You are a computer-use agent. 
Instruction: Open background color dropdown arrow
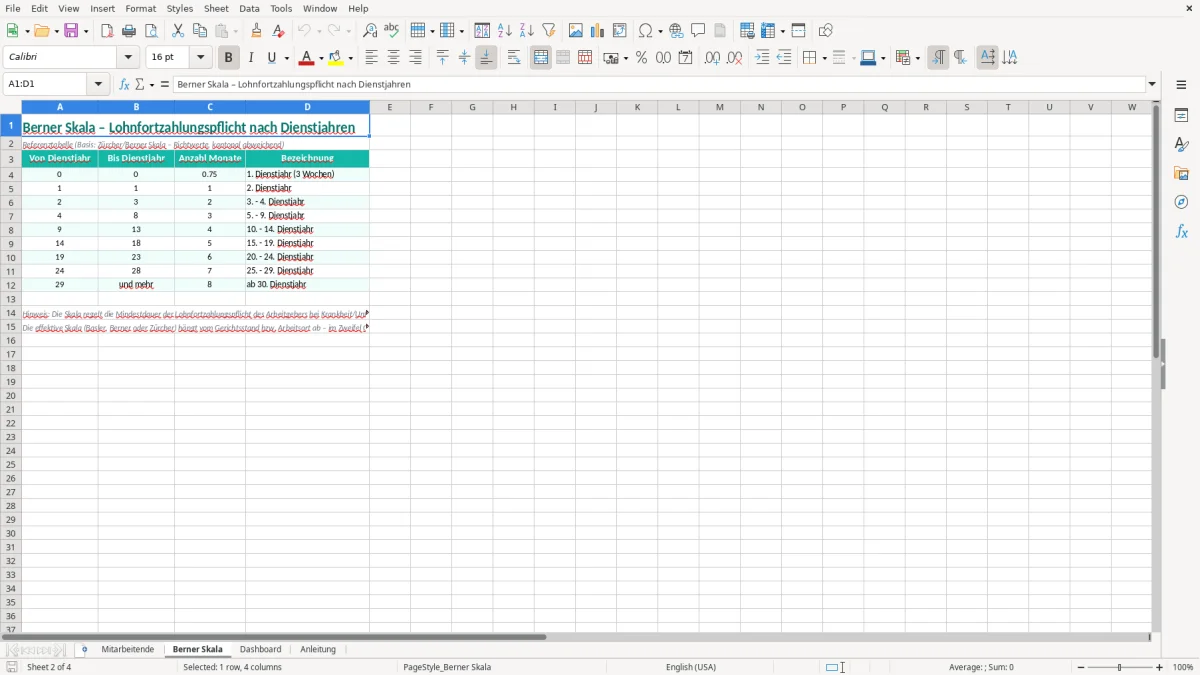click(x=351, y=58)
